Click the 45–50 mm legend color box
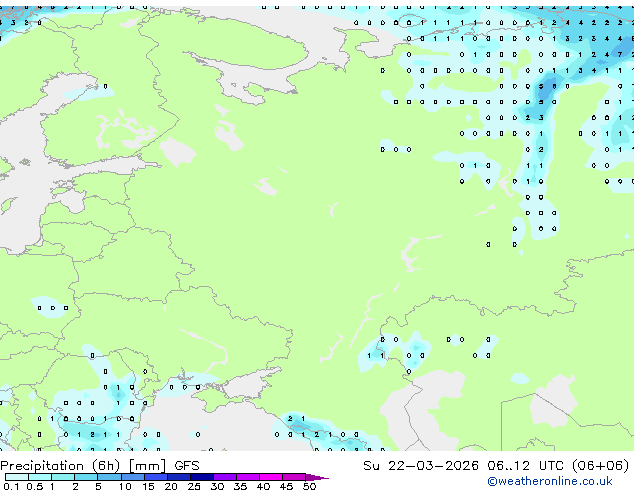The width and height of the screenshot is (634, 490). coord(294,477)
